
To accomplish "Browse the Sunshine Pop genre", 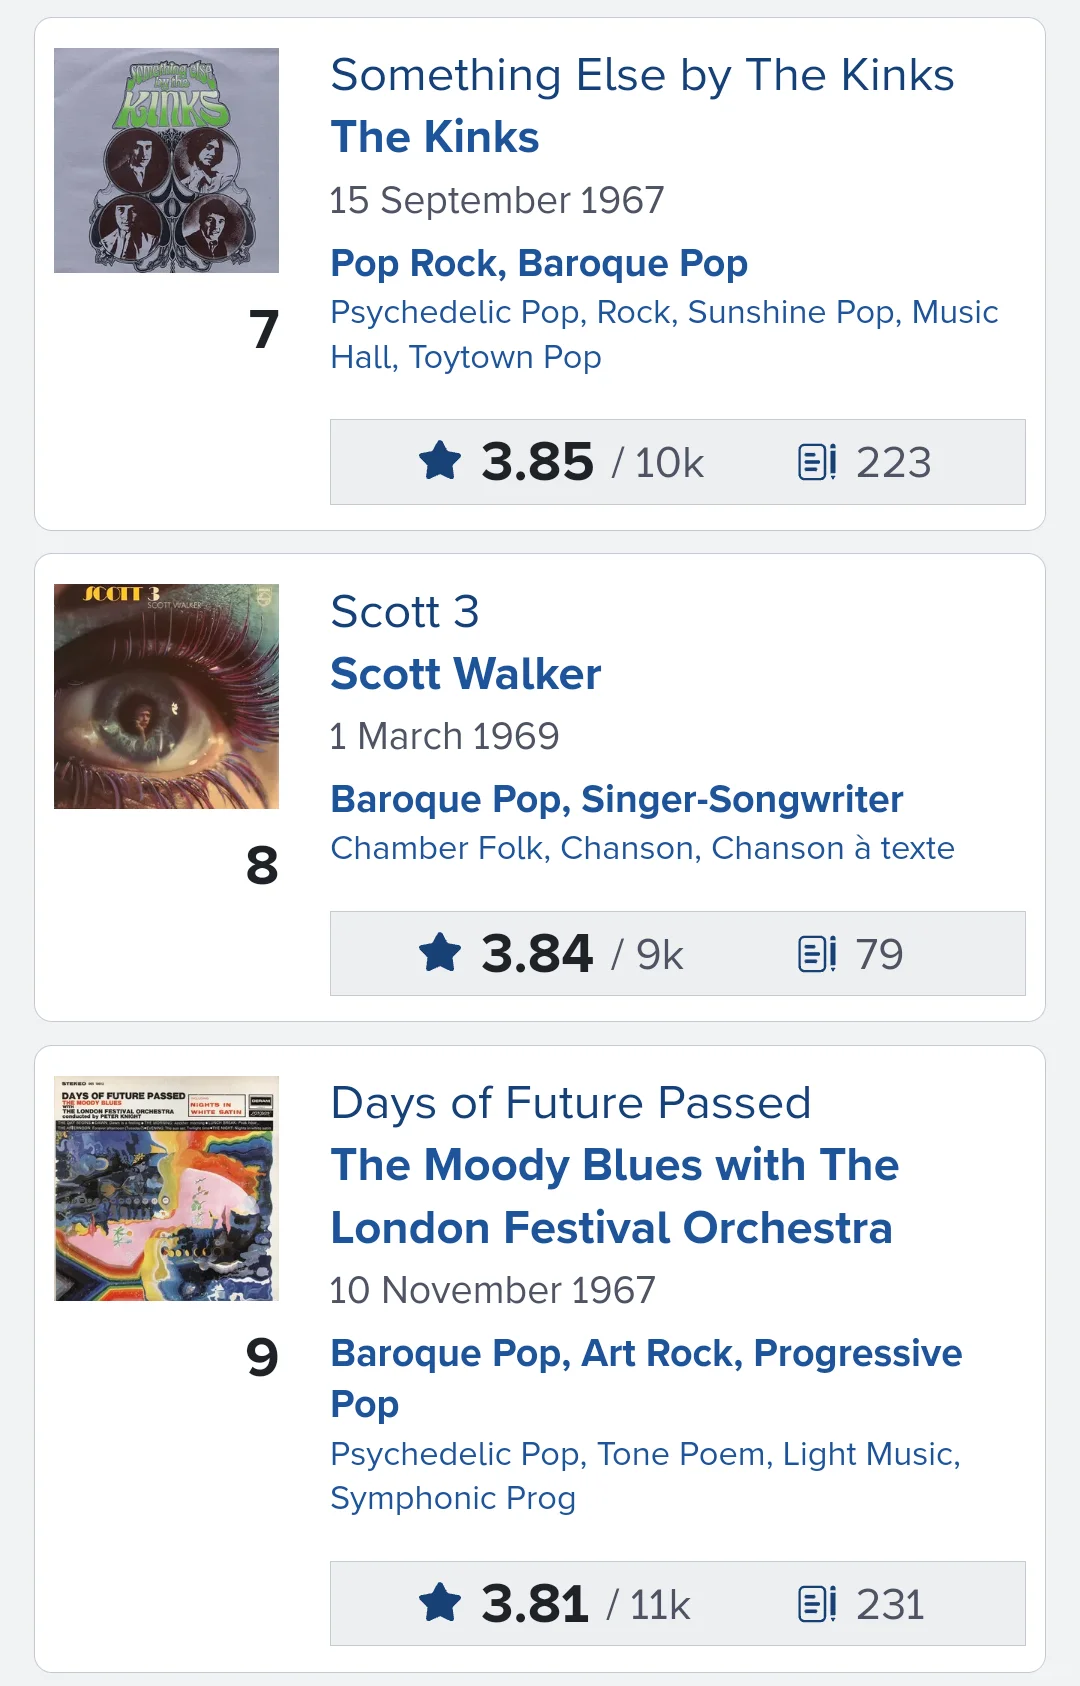I will point(790,312).
